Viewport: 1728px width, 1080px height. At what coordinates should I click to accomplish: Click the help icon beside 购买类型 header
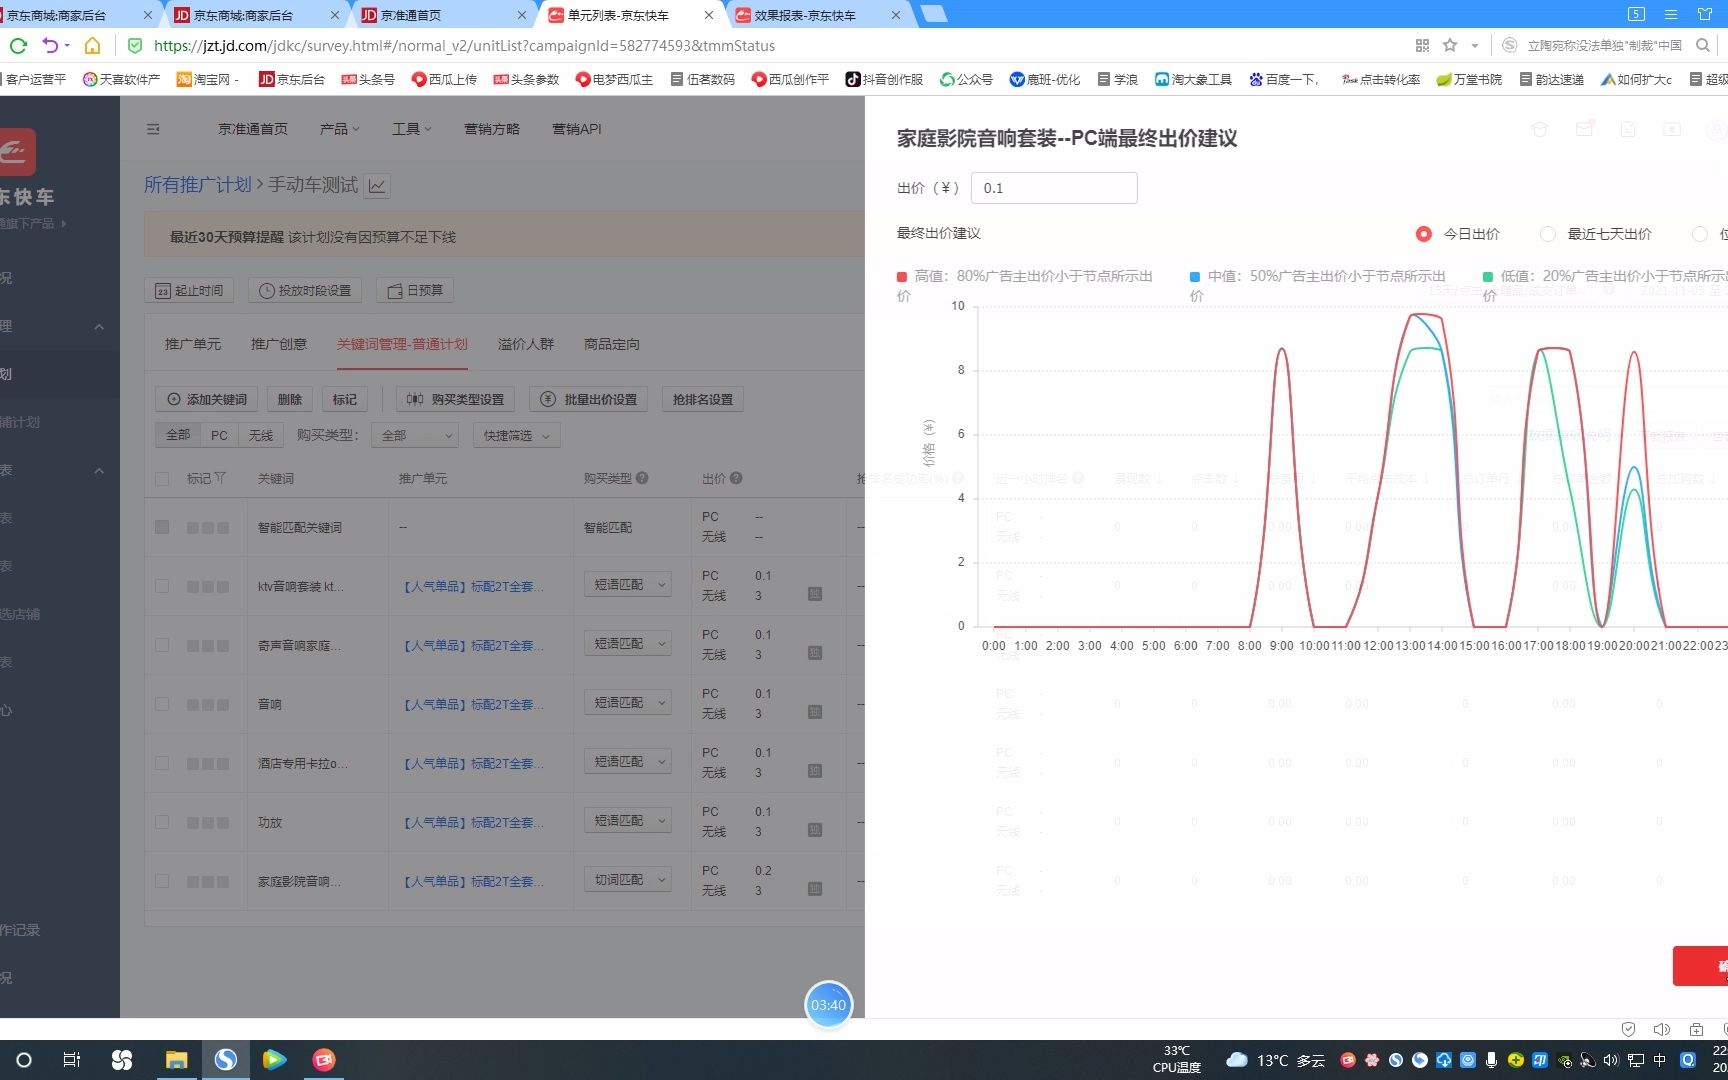[x=642, y=478]
